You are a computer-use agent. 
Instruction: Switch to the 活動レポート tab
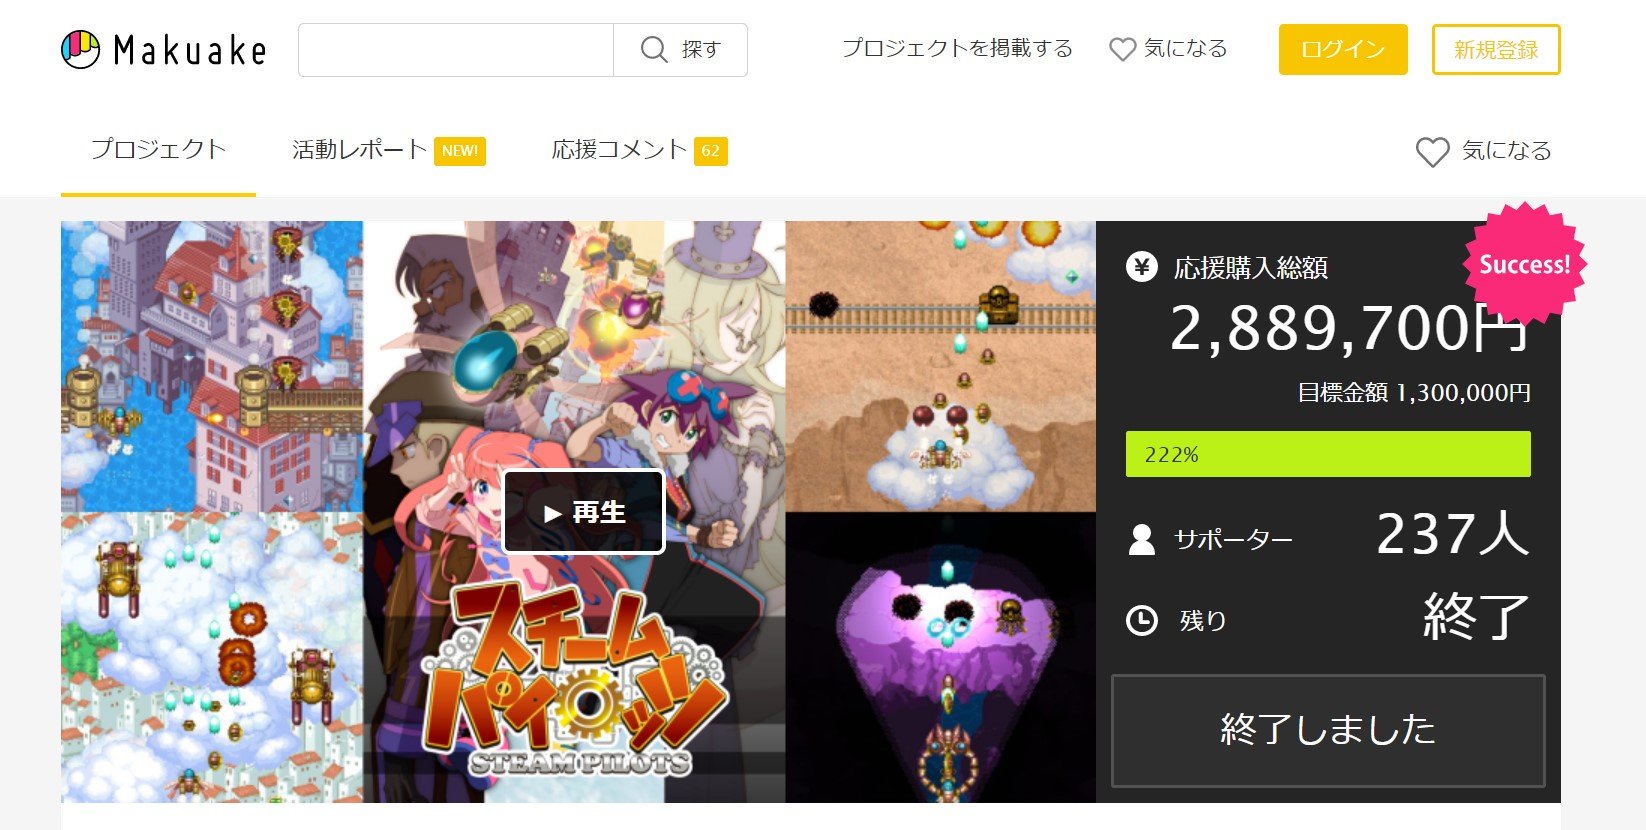[x=359, y=150]
